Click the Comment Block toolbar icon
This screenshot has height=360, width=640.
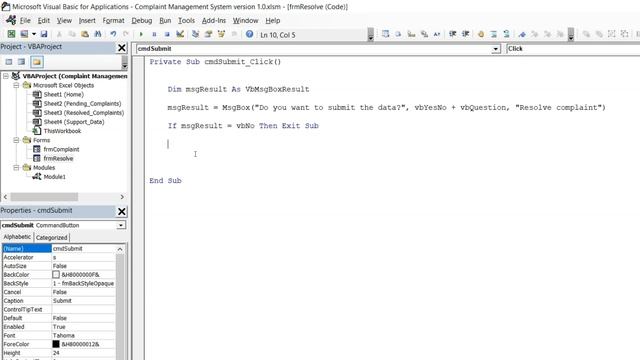[494, 34]
